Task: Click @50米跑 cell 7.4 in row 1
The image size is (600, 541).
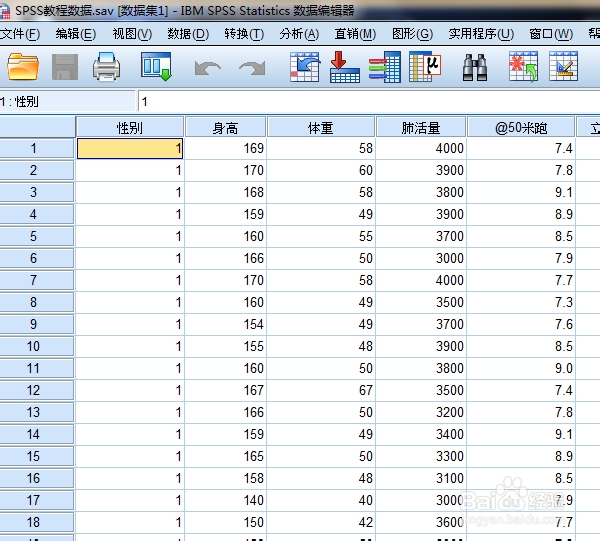Action: click(521, 148)
